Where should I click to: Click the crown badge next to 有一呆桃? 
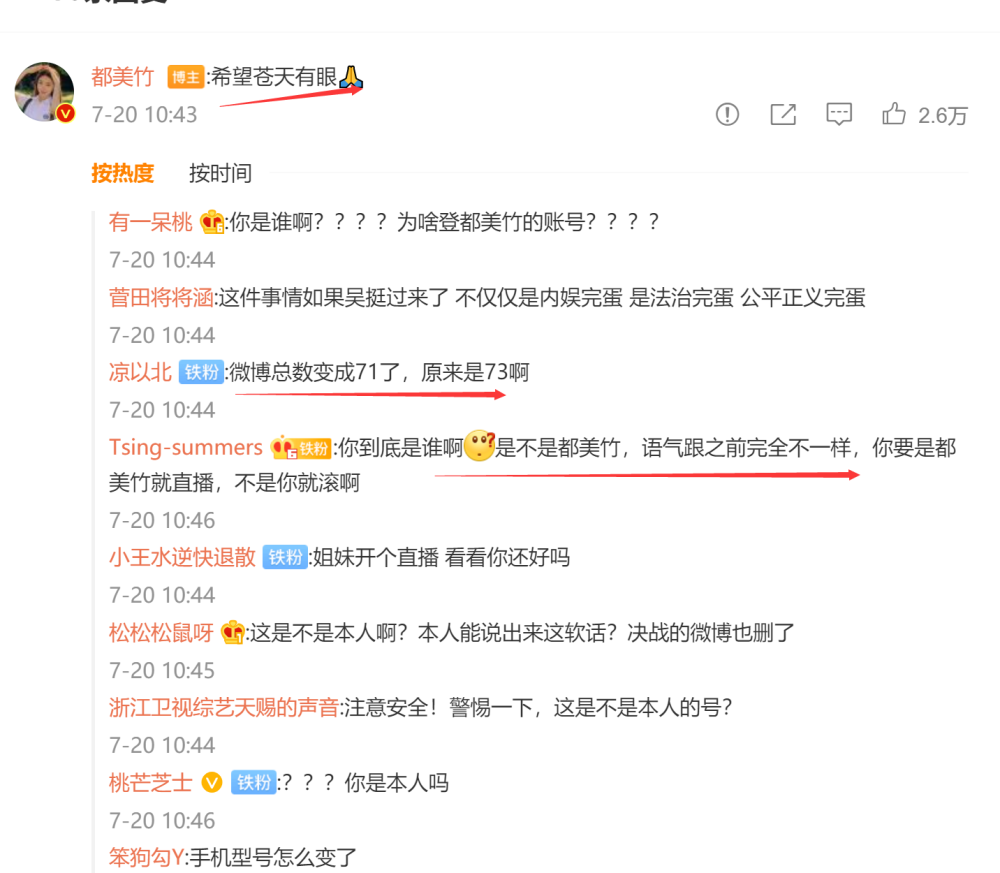[211, 222]
